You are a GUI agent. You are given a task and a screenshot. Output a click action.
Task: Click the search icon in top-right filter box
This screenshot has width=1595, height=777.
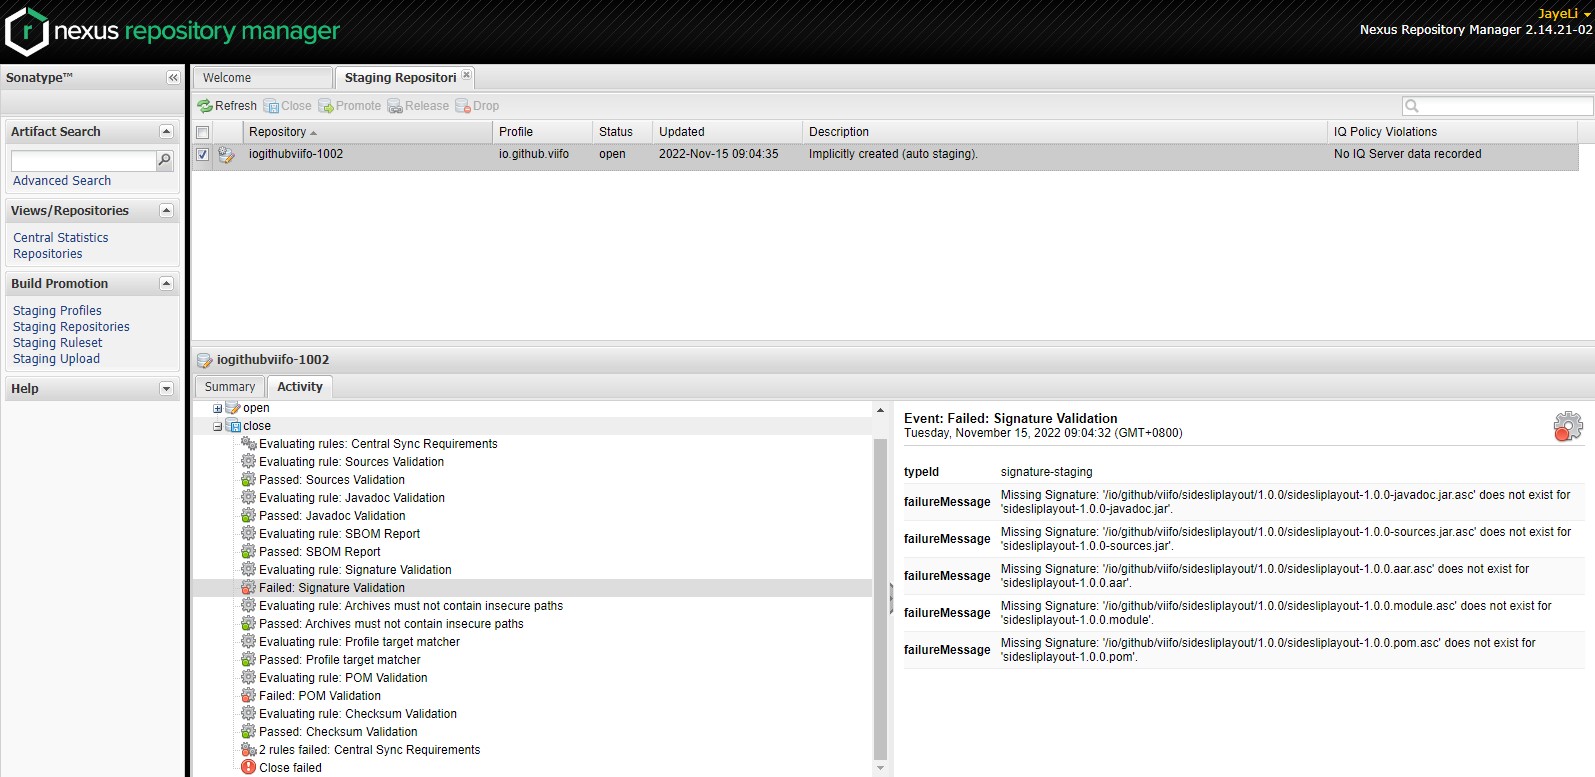click(x=1412, y=106)
